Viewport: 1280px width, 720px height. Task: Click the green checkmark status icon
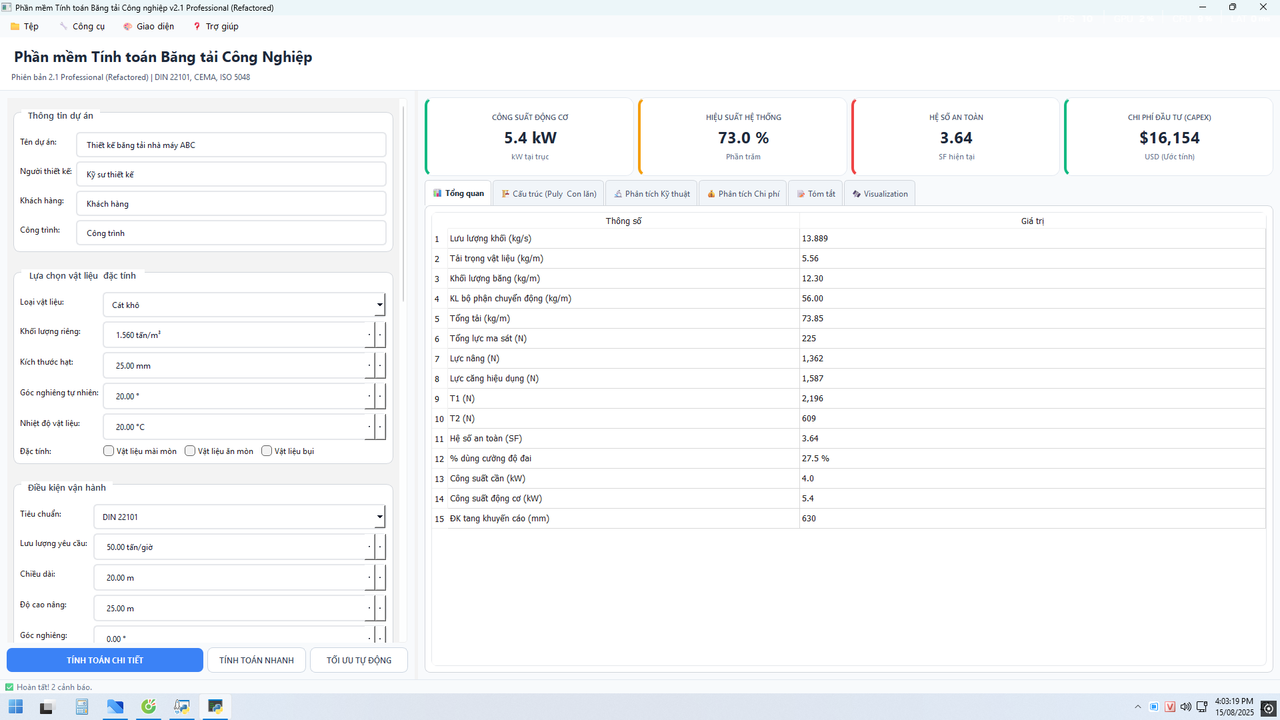tap(9, 687)
